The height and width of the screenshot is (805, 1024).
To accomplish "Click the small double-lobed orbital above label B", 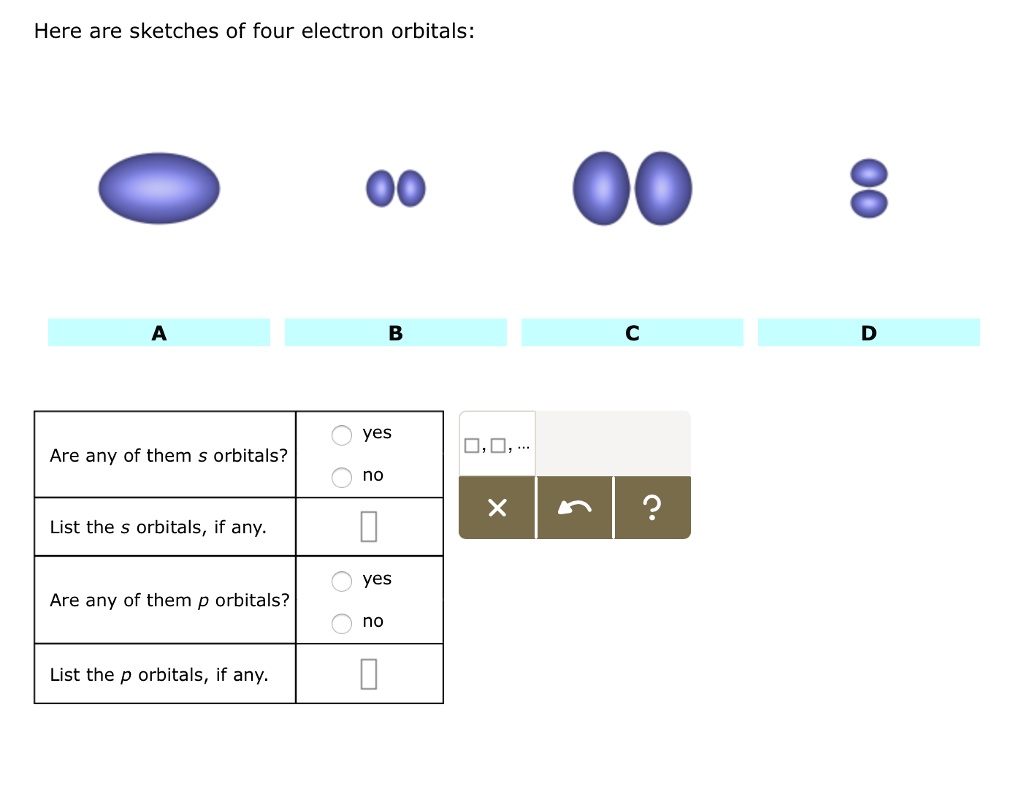I will [396, 187].
